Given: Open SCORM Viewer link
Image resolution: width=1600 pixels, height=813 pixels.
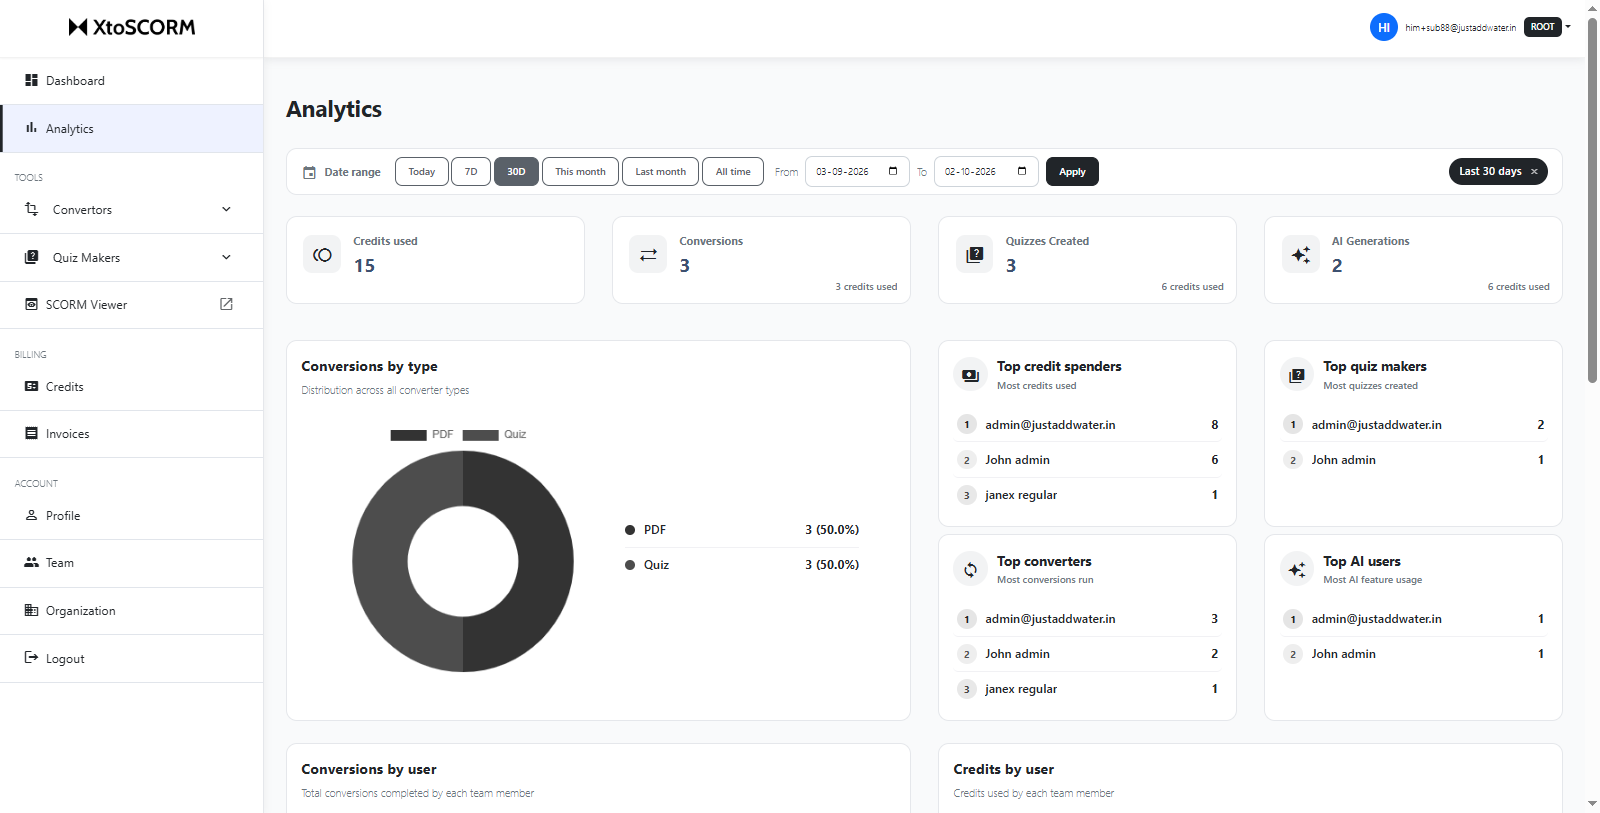Looking at the screenshot, I should click(x=132, y=305).
